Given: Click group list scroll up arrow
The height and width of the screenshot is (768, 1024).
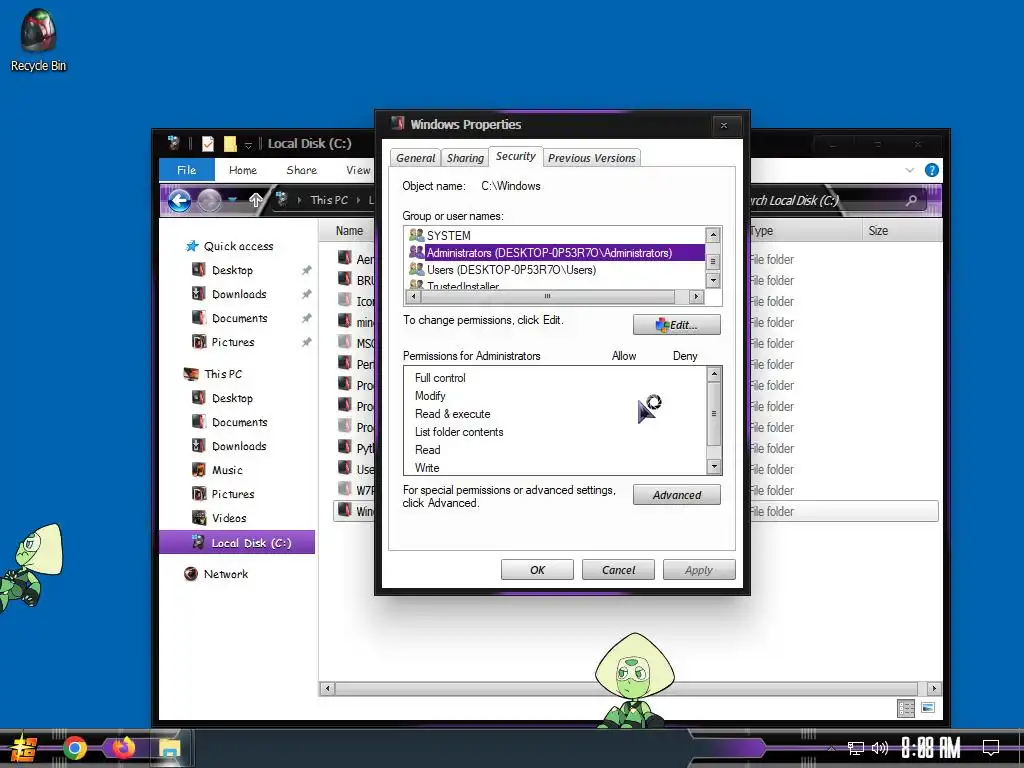Looking at the screenshot, I should (713, 234).
